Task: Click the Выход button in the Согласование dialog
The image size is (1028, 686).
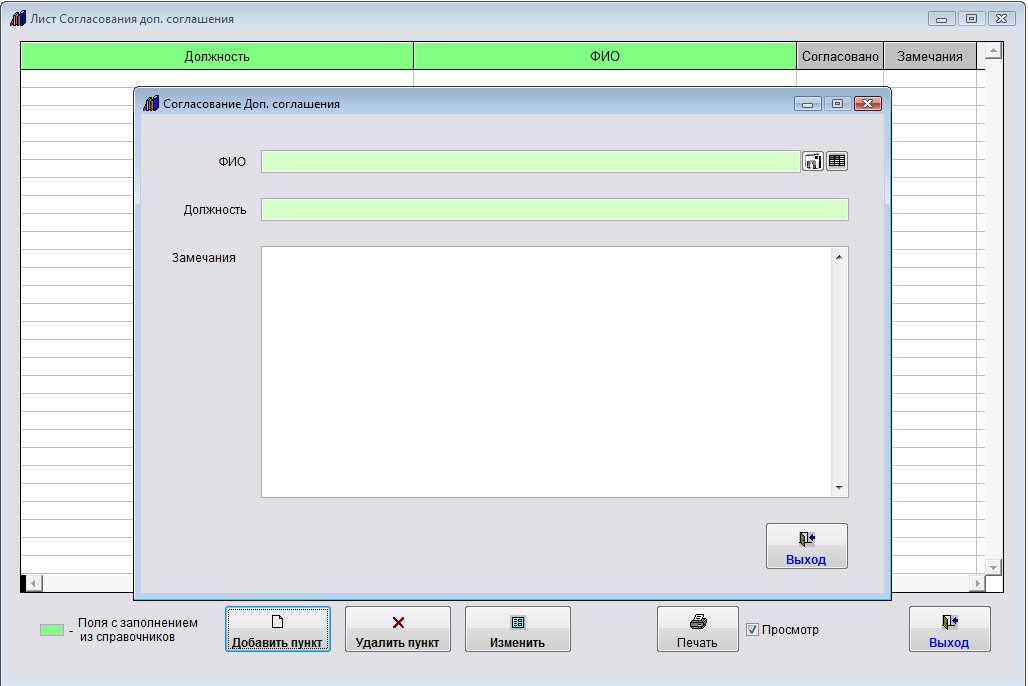Action: point(806,546)
